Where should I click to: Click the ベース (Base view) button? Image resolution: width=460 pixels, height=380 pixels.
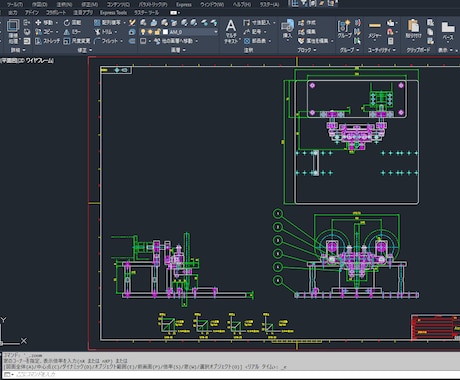click(448, 31)
